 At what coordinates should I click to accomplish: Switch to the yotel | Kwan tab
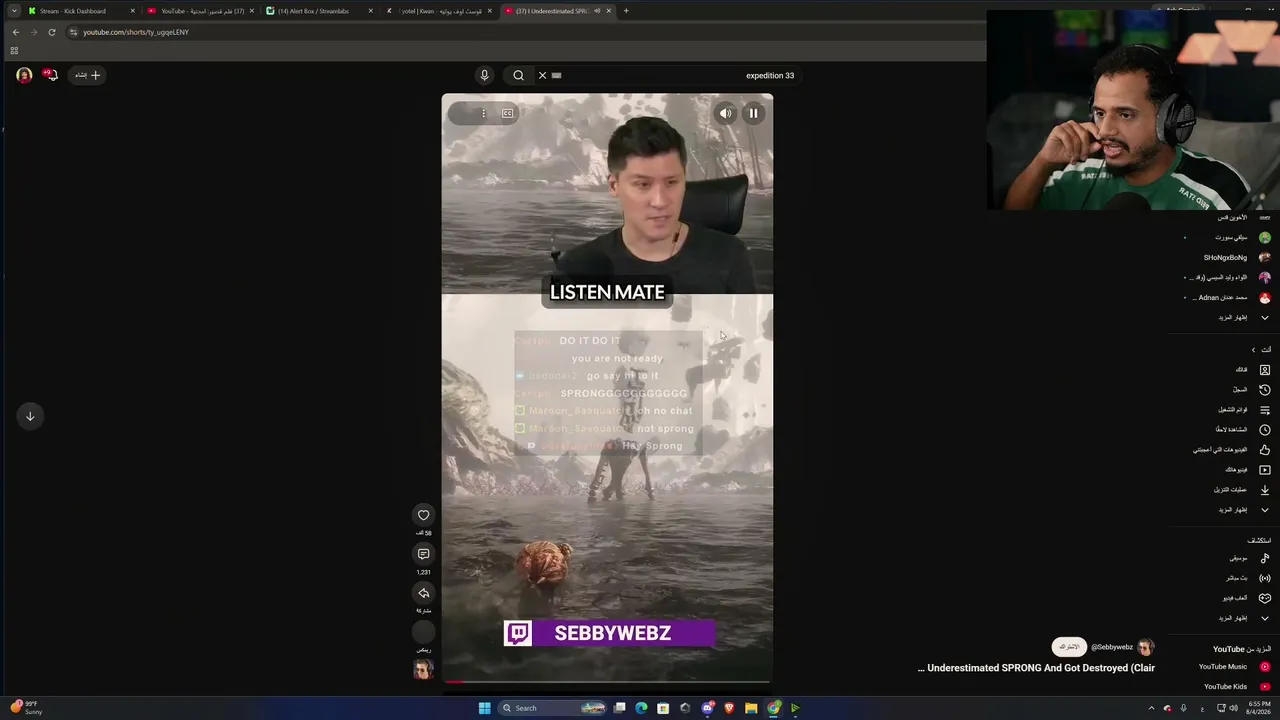[438, 11]
